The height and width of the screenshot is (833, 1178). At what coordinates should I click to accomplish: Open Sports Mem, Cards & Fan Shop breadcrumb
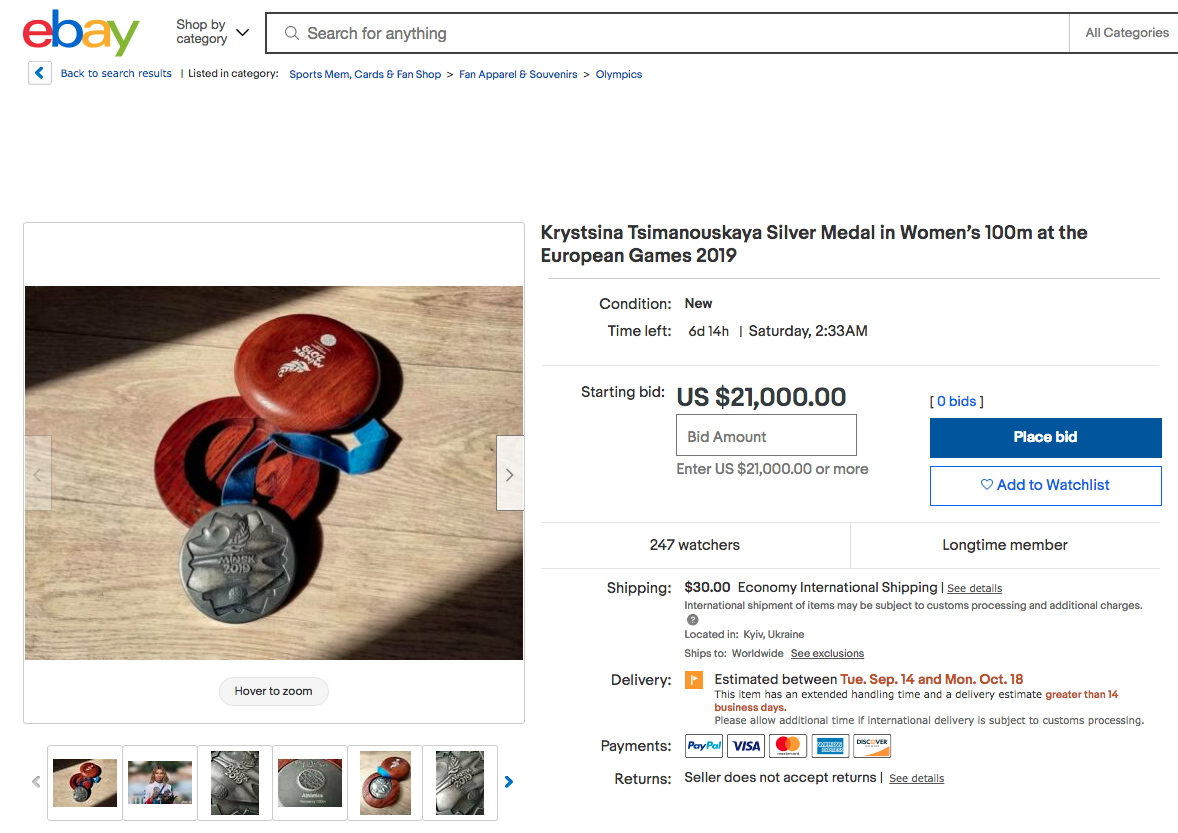pyautogui.click(x=365, y=74)
